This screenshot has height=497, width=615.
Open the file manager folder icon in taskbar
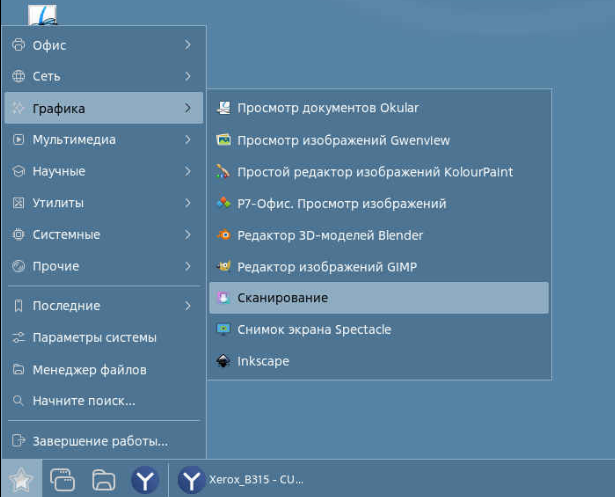[x=104, y=480]
